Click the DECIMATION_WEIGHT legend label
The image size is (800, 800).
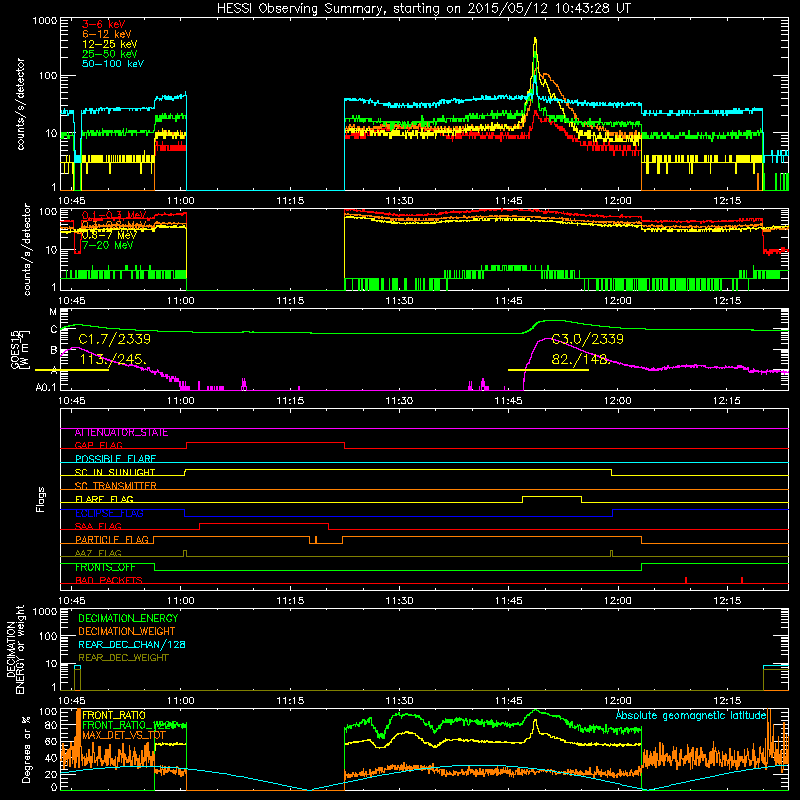pyautogui.click(x=127, y=632)
